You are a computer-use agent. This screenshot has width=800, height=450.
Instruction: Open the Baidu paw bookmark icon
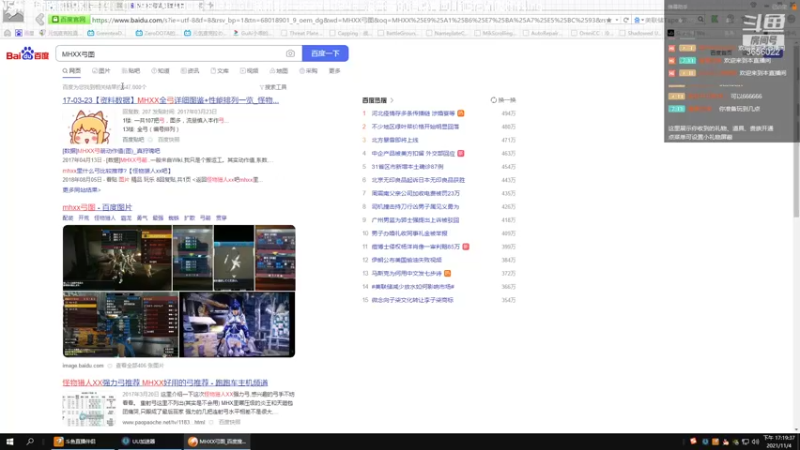click(18, 33)
